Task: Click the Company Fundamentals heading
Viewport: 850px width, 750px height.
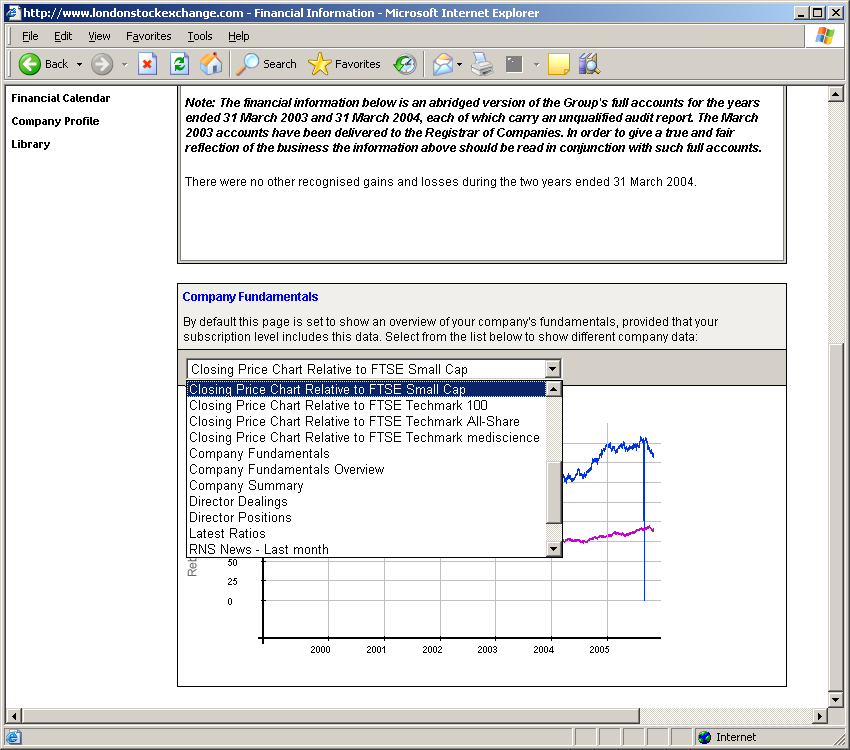Action: pyautogui.click(x=250, y=297)
